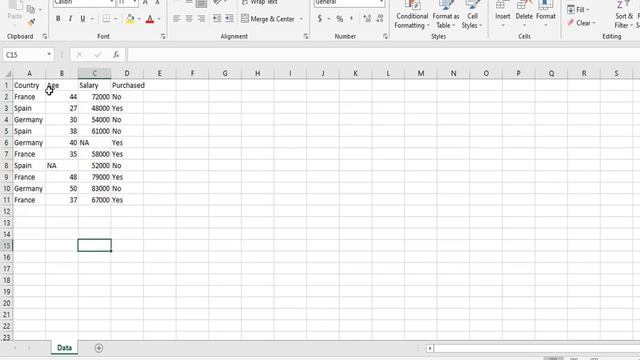Open the Fill Color dropdown arrow
Image resolution: width=640 pixels, height=360 pixels.
139,19
